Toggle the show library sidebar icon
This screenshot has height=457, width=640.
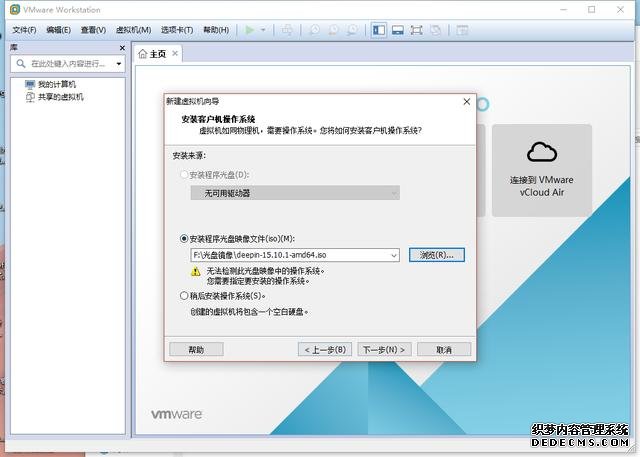point(379,30)
